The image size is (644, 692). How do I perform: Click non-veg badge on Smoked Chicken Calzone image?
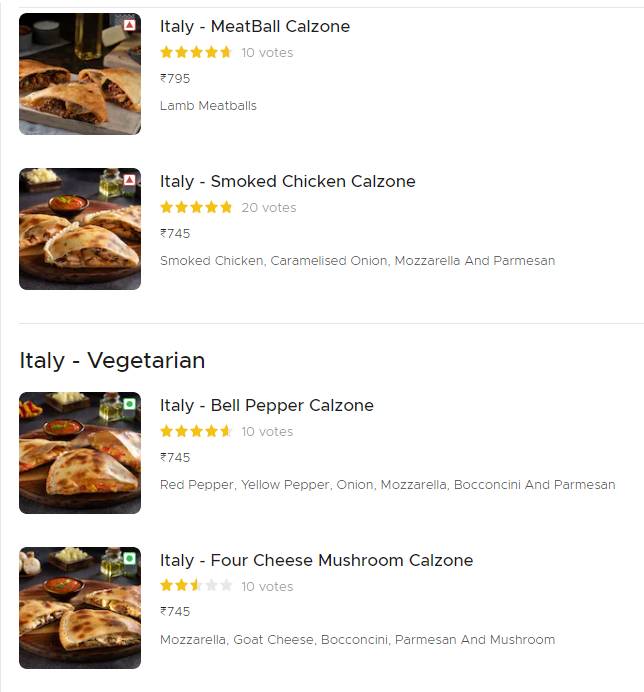click(130, 180)
